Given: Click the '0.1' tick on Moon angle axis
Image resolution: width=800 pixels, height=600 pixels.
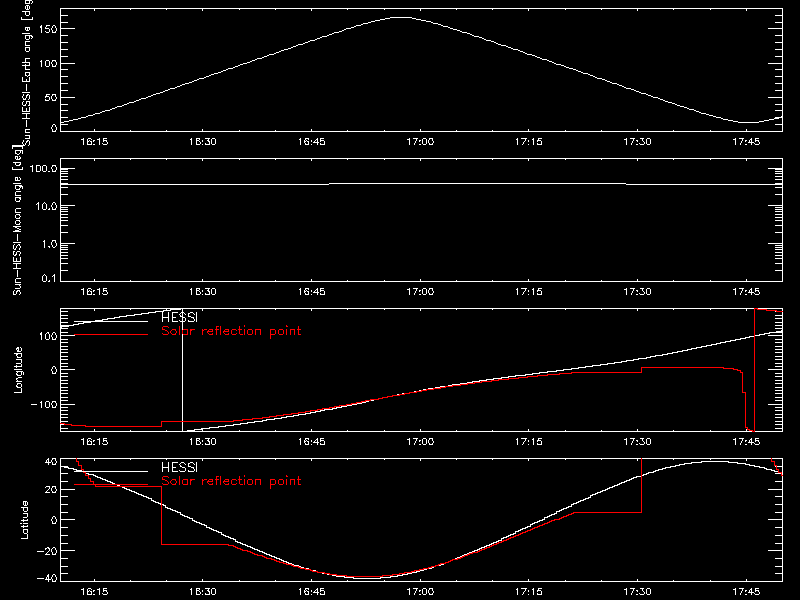Looking at the screenshot, I should point(49,278).
